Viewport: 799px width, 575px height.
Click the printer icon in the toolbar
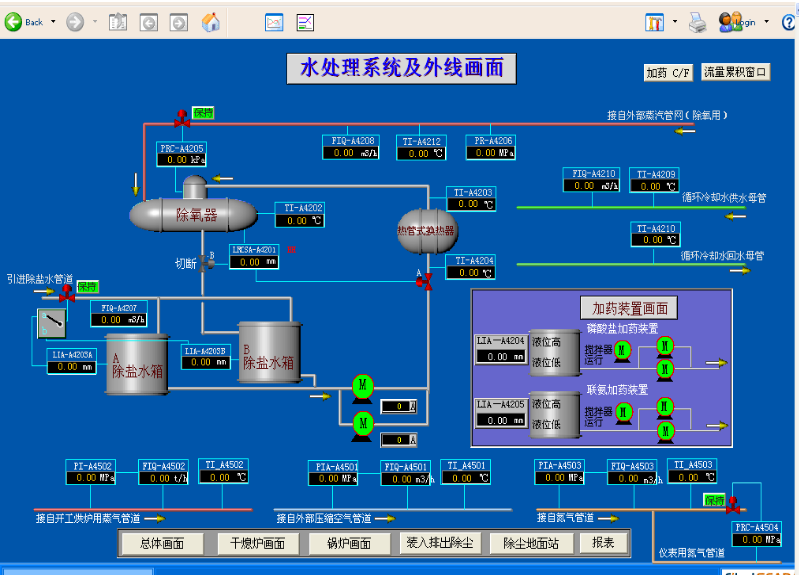[x=698, y=22]
